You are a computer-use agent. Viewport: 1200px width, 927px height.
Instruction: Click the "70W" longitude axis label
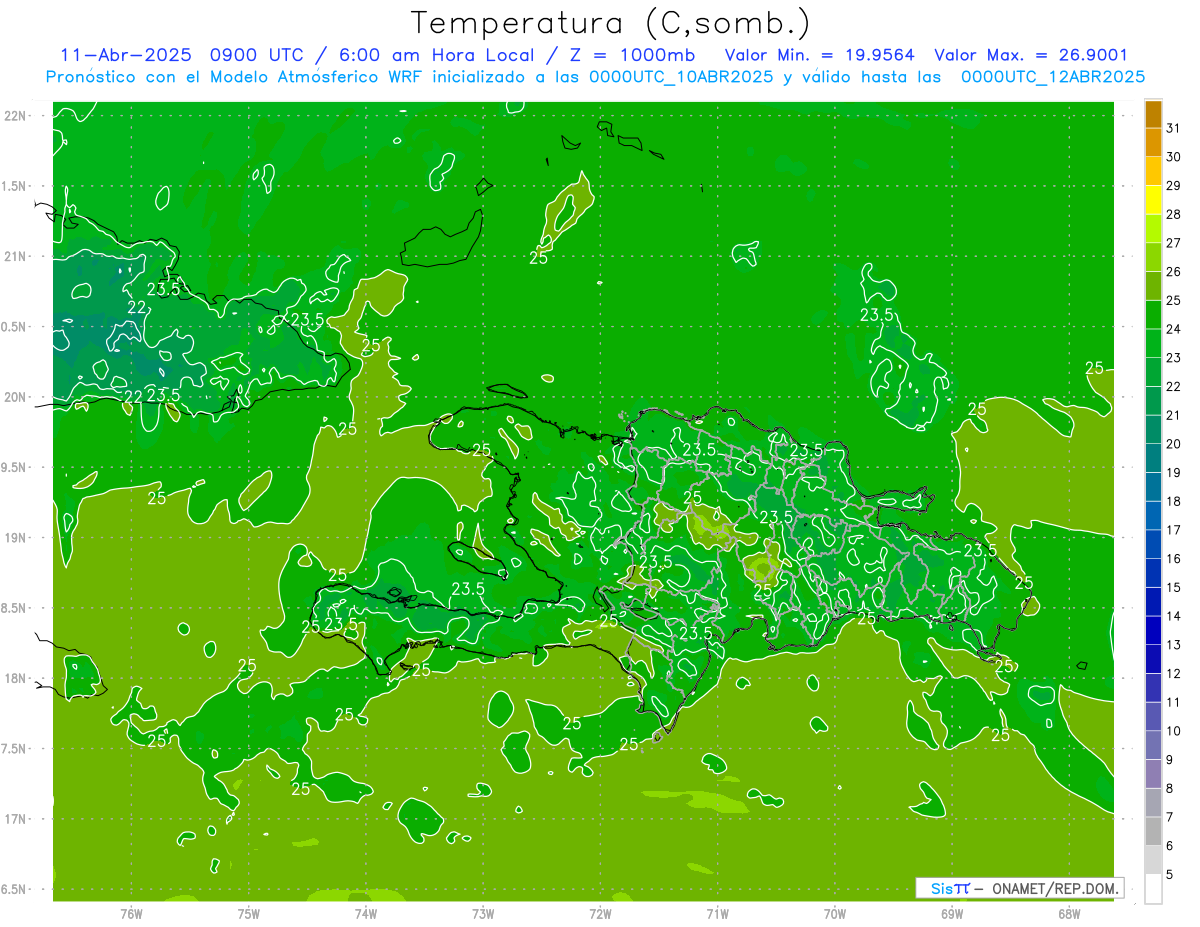[x=835, y=913]
